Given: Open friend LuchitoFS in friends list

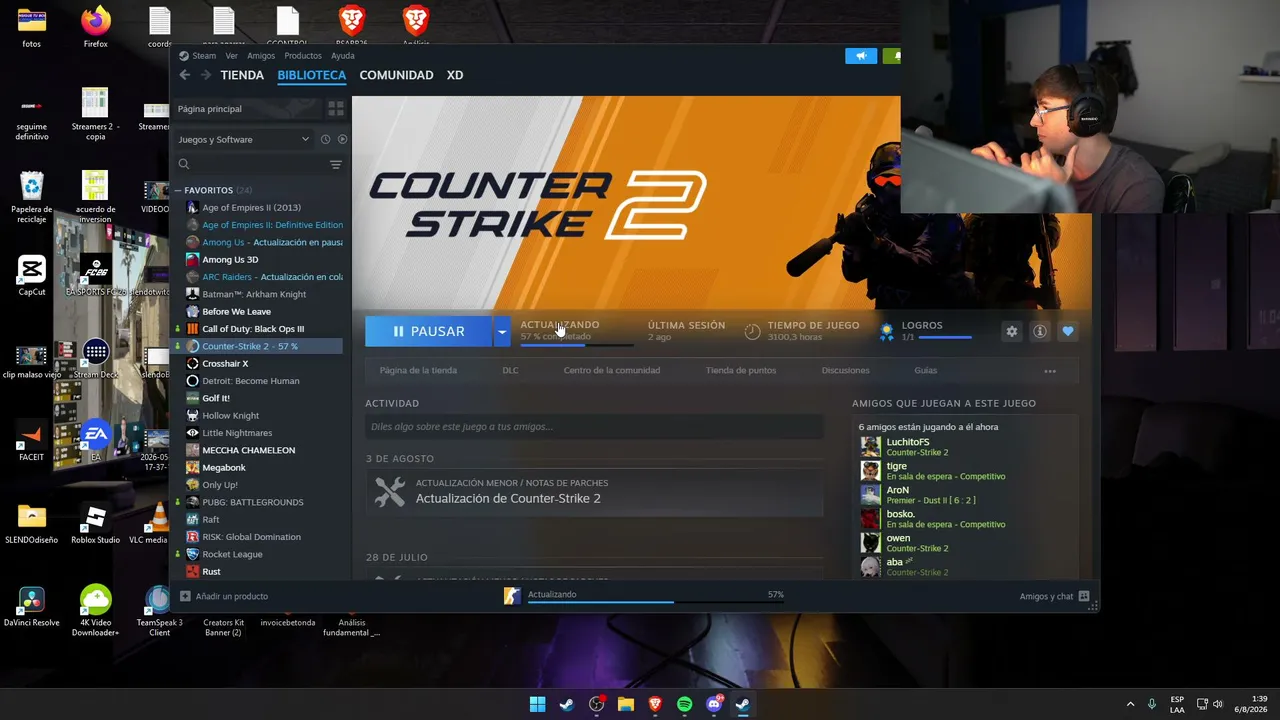Looking at the screenshot, I should tap(907, 442).
